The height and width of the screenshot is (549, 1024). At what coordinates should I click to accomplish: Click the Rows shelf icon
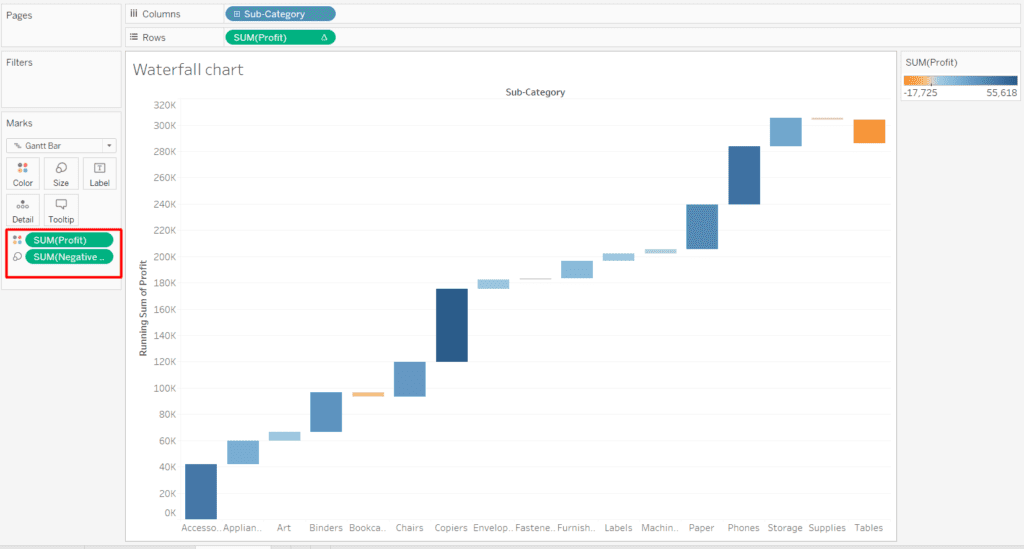(x=134, y=37)
